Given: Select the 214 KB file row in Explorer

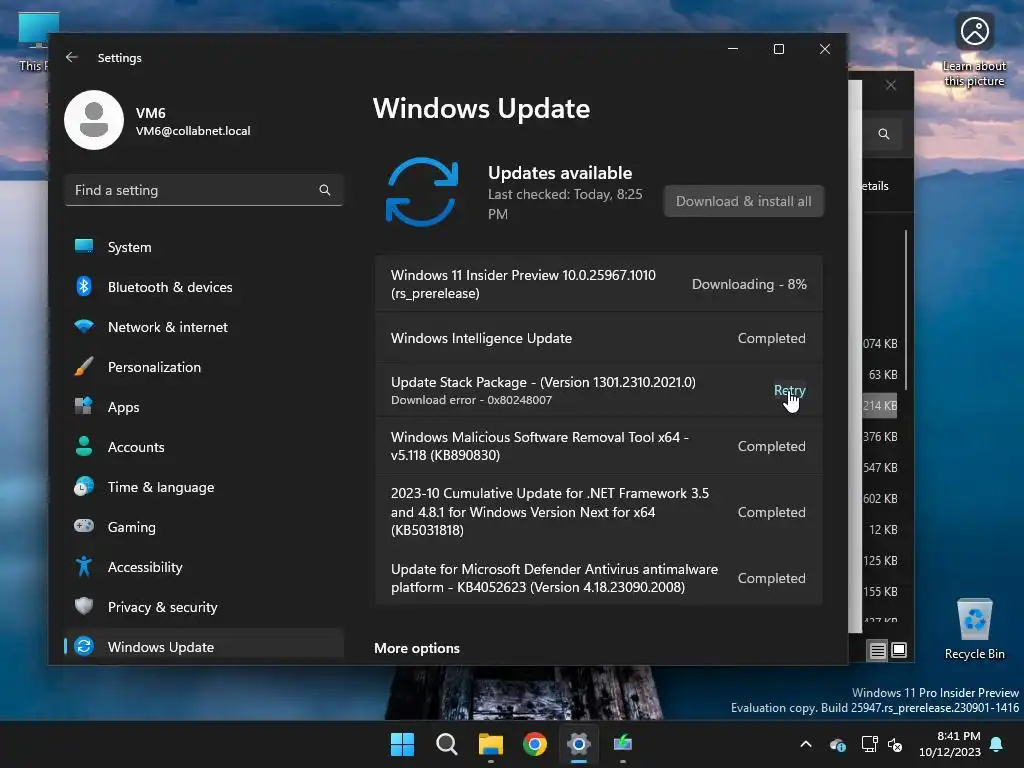Looking at the screenshot, I should [880, 406].
